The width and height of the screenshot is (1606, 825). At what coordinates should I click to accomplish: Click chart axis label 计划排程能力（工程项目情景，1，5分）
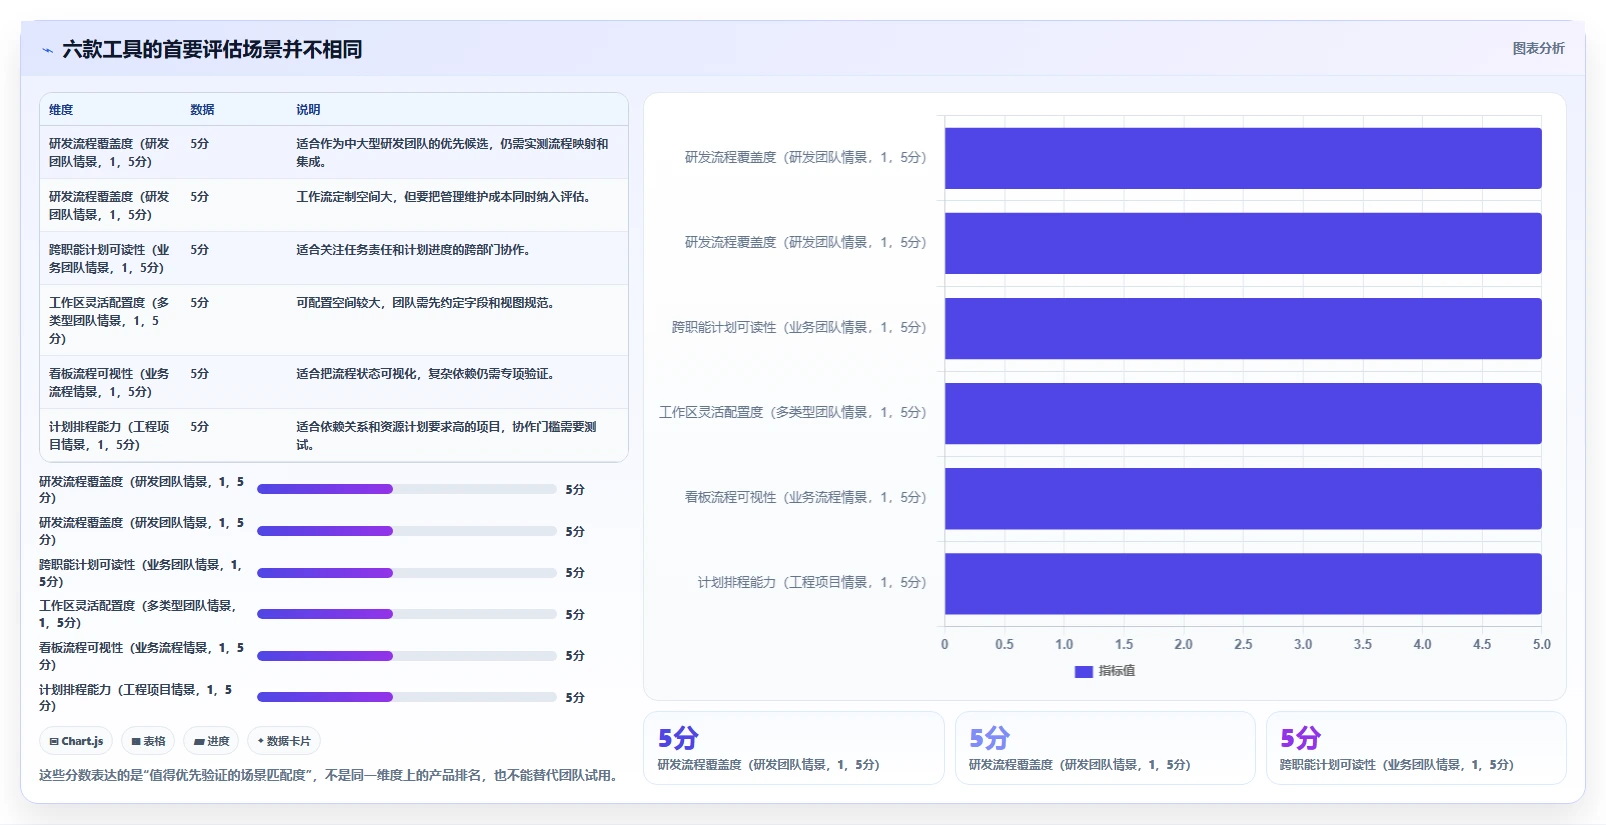[x=811, y=582]
